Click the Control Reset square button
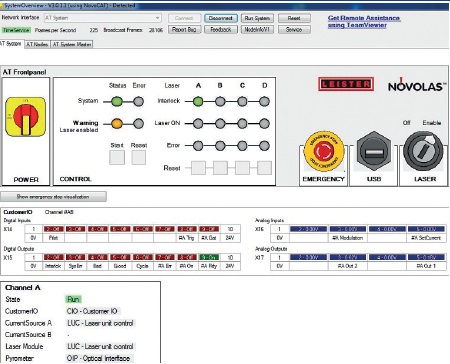 pos(139,157)
